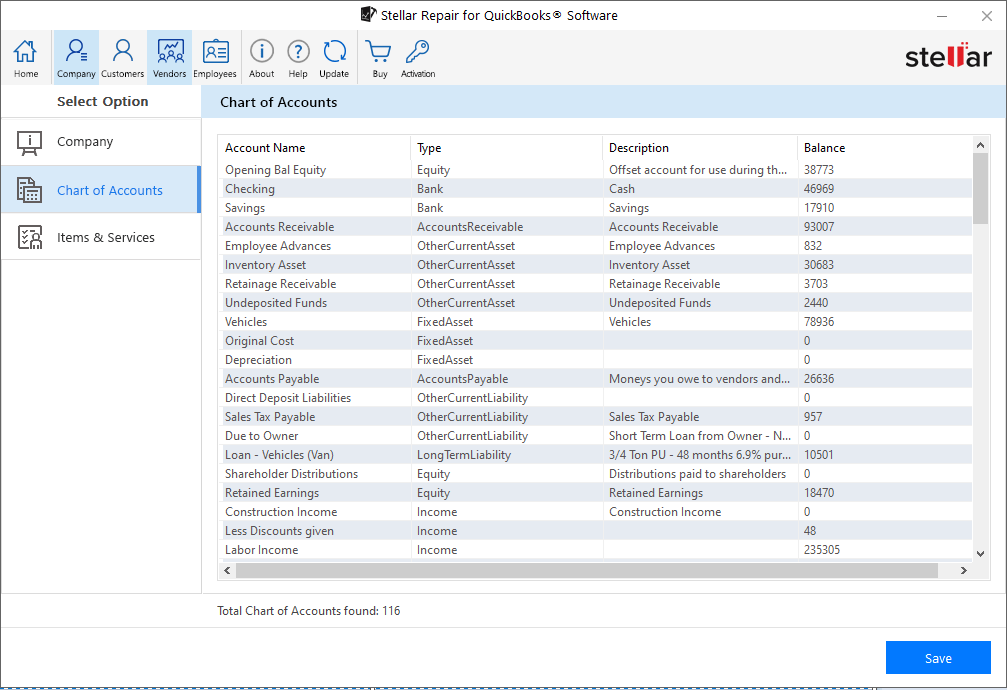Click 'Moneys you owe to vendors' description

click(x=699, y=379)
